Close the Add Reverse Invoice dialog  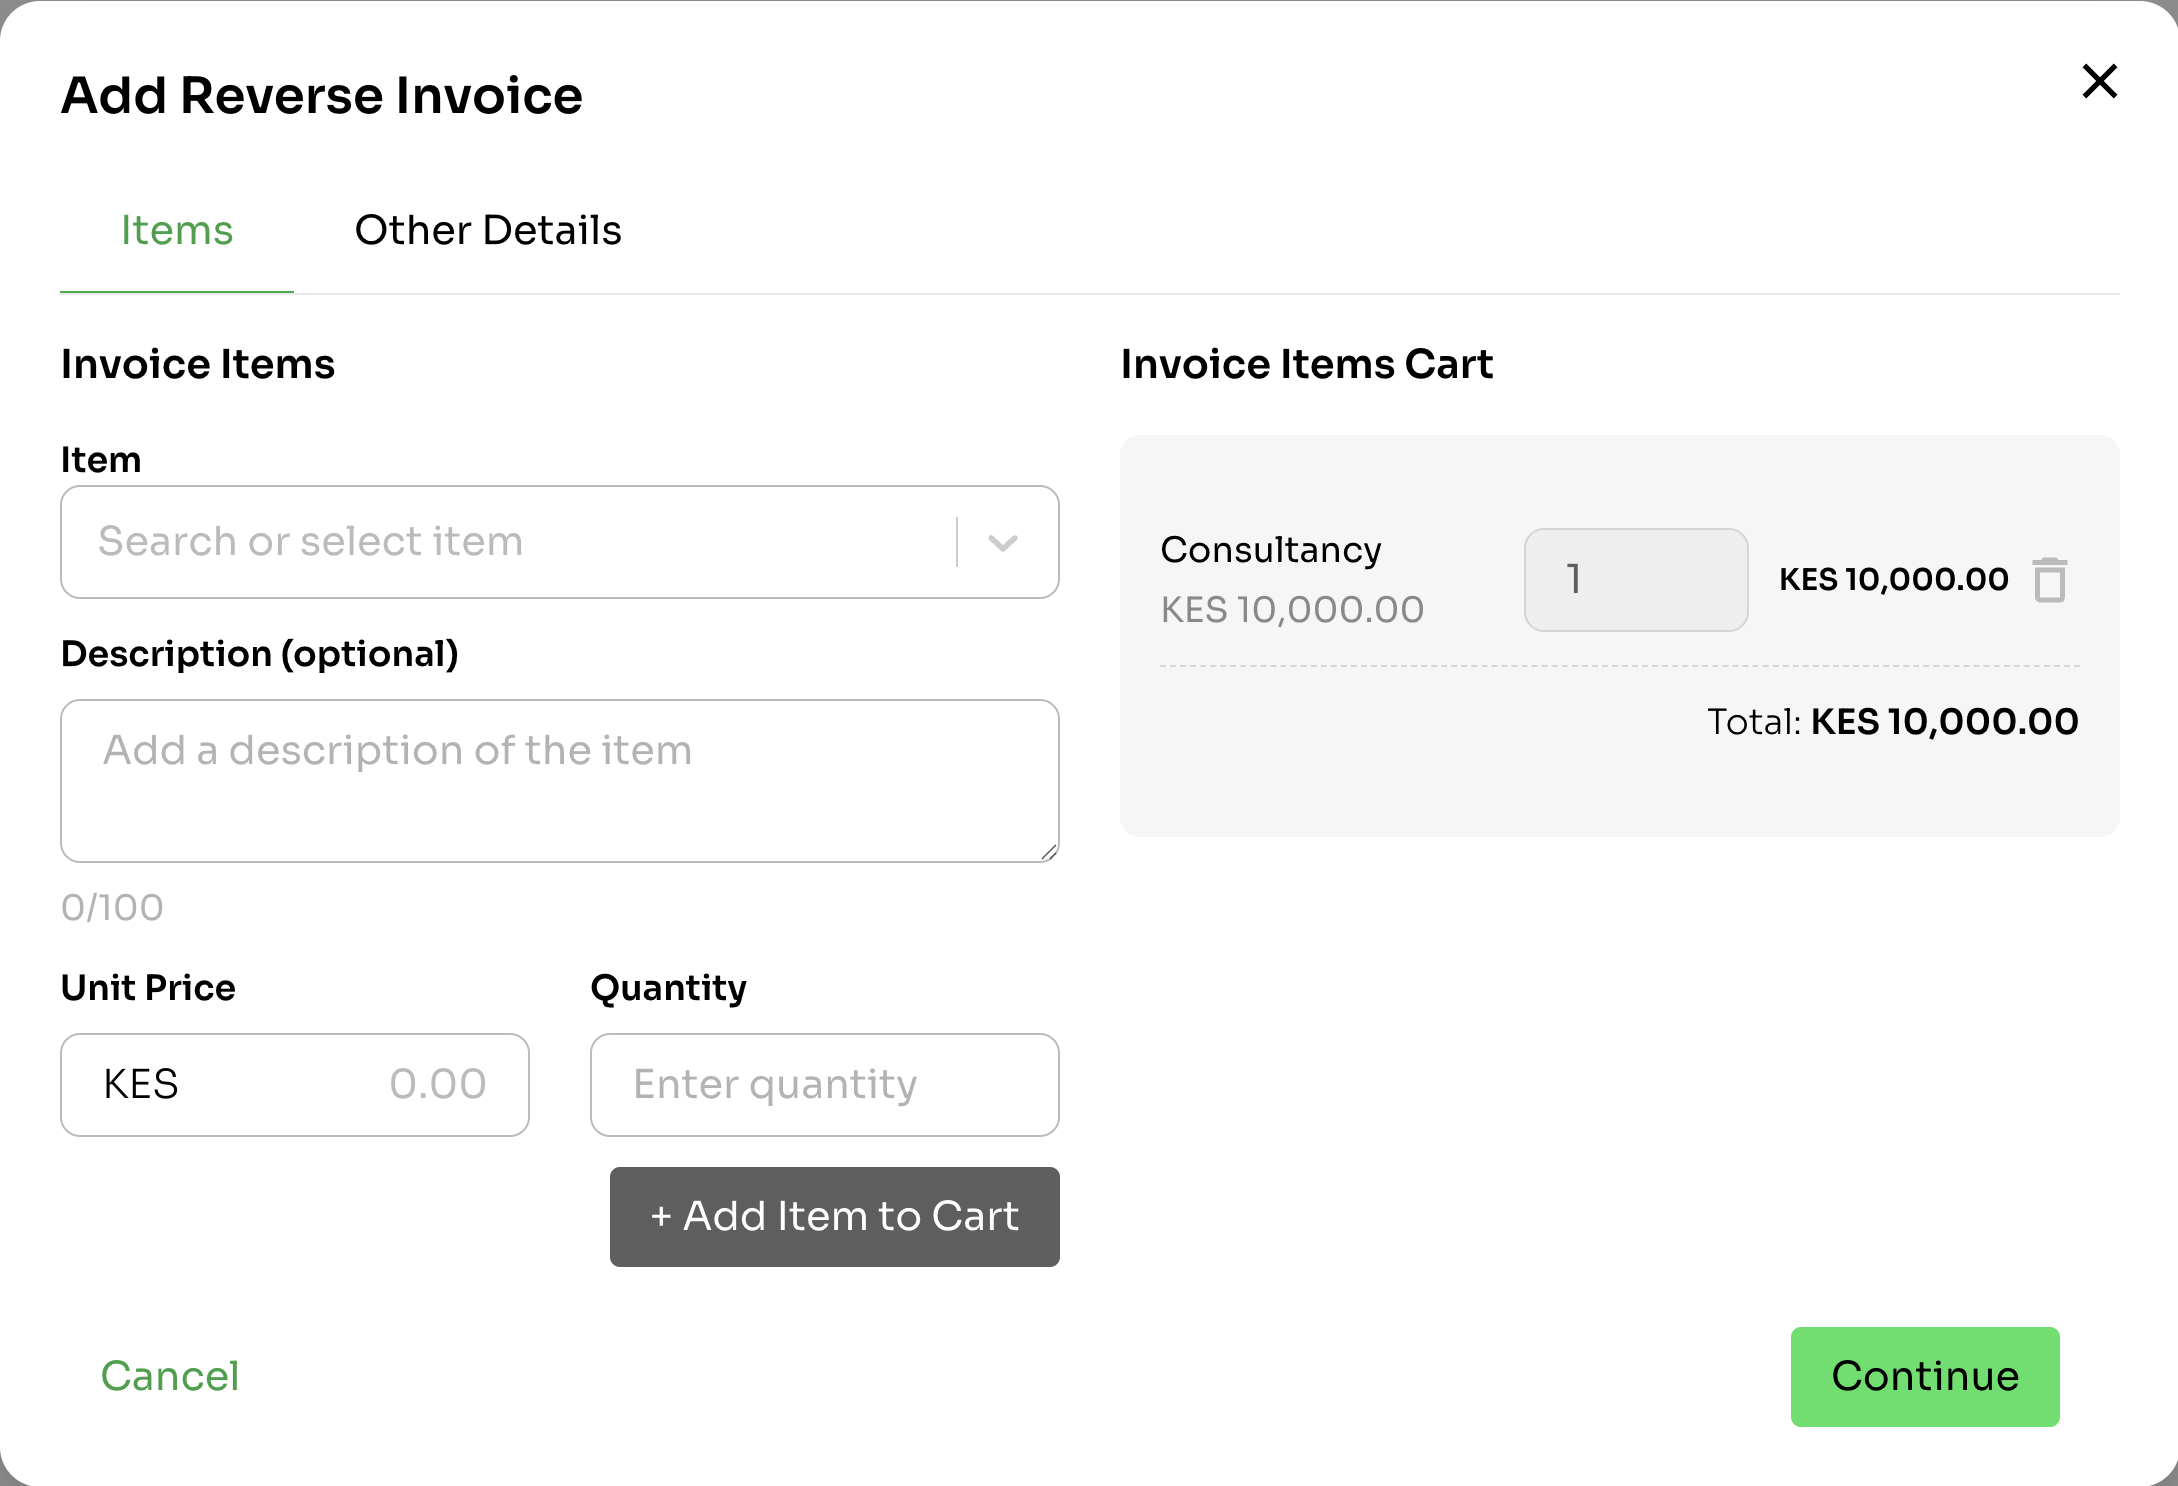point(2099,81)
